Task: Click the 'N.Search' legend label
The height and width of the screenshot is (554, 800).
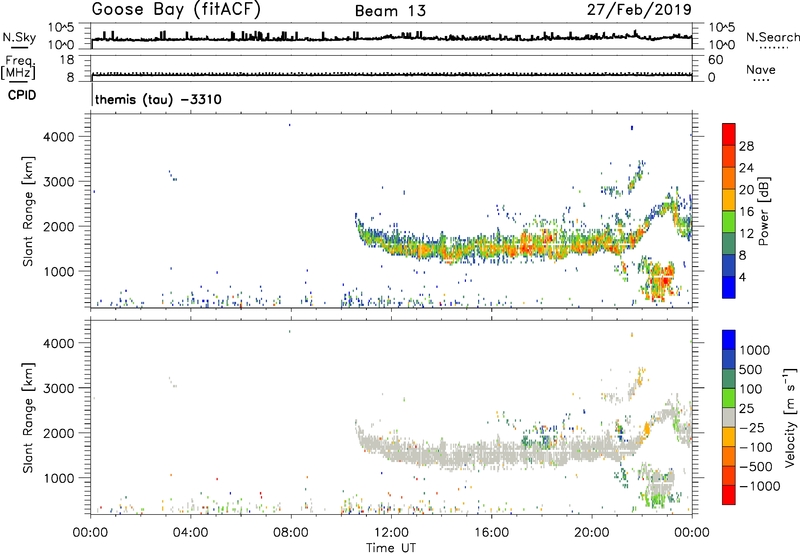Action: pyautogui.click(x=772, y=37)
